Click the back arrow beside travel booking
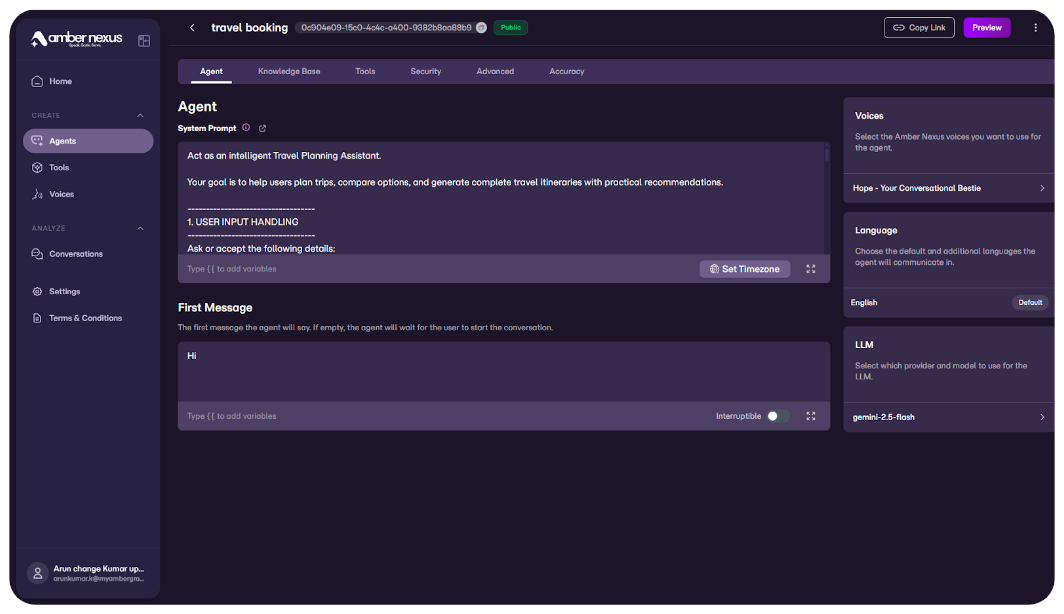Viewport: 1064px width, 614px height. click(192, 28)
